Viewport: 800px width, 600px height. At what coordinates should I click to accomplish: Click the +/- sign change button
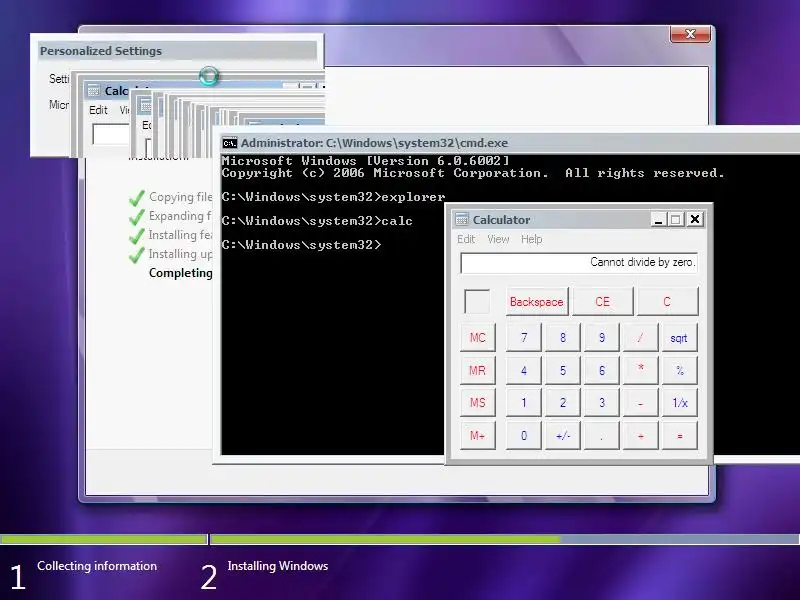click(x=563, y=435)
